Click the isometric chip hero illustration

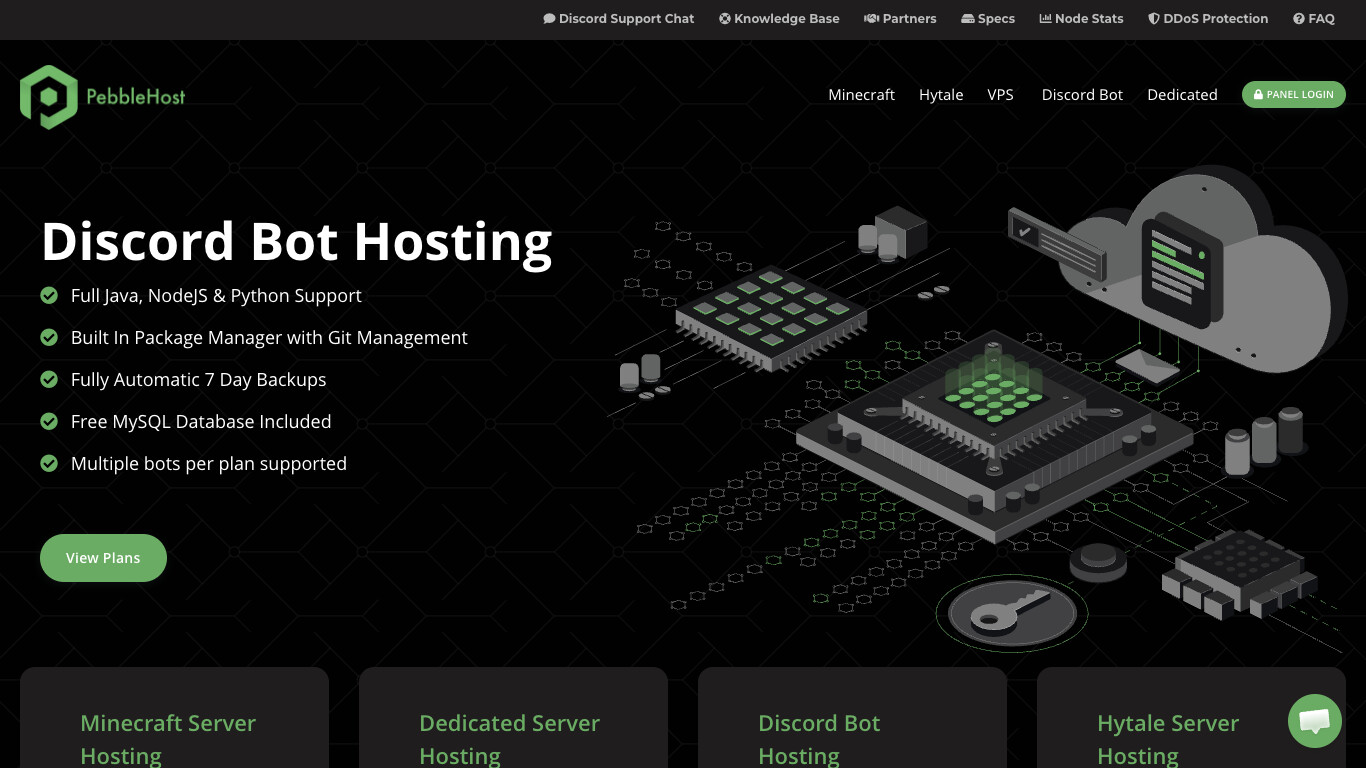tap(976, 410)
